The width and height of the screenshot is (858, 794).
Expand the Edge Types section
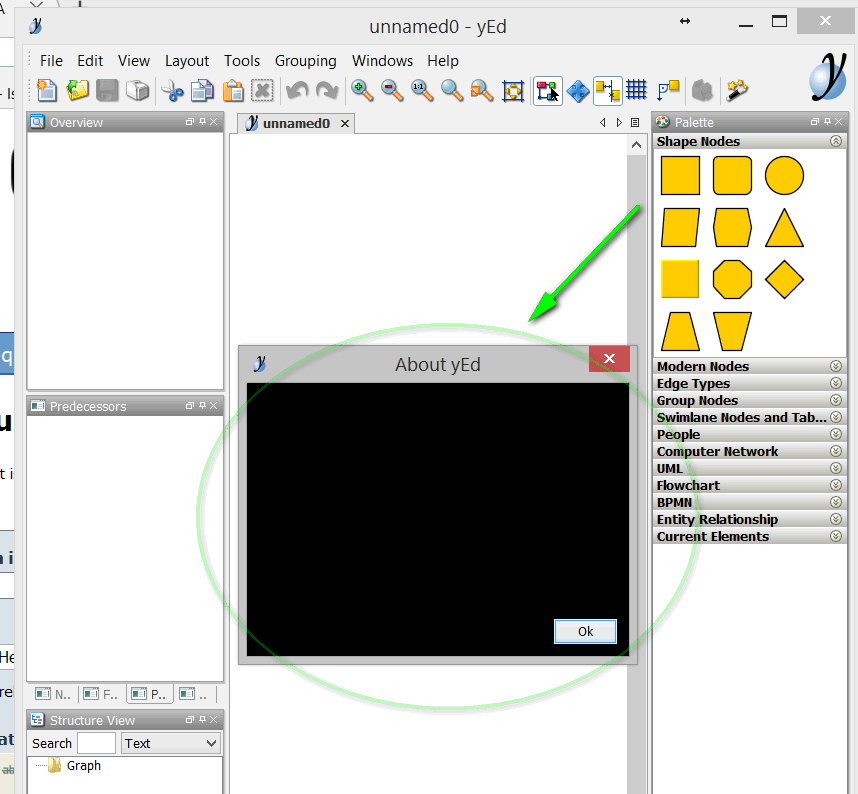836,383
